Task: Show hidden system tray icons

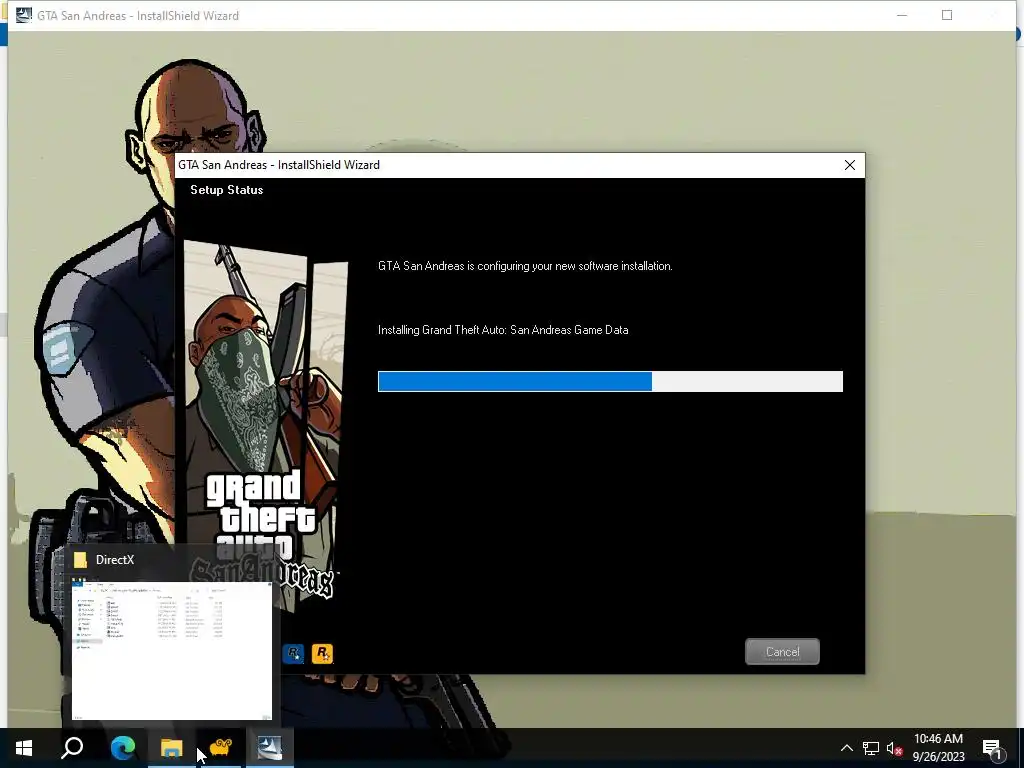Action: point(846,748)
